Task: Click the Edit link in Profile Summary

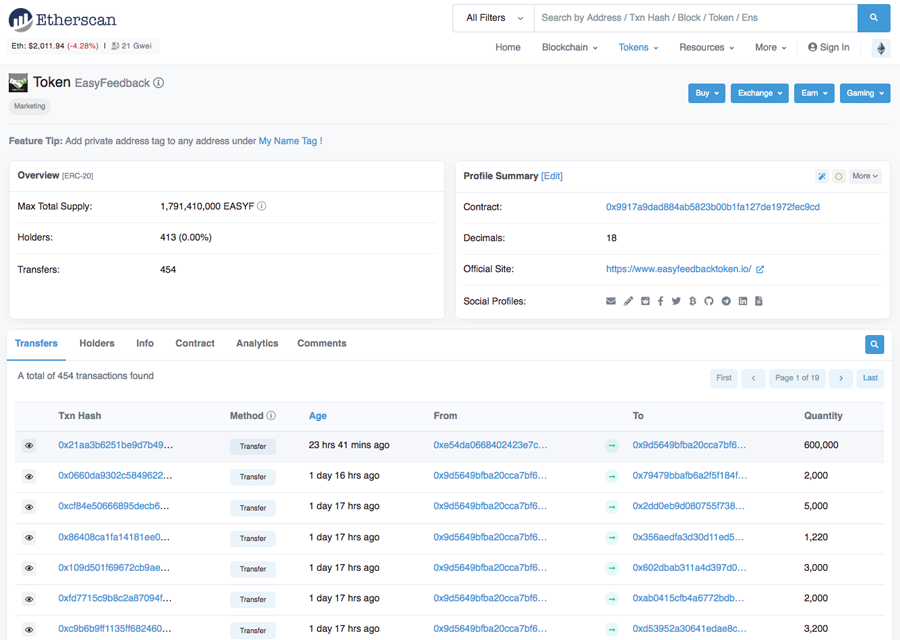Action: (552, 176)
